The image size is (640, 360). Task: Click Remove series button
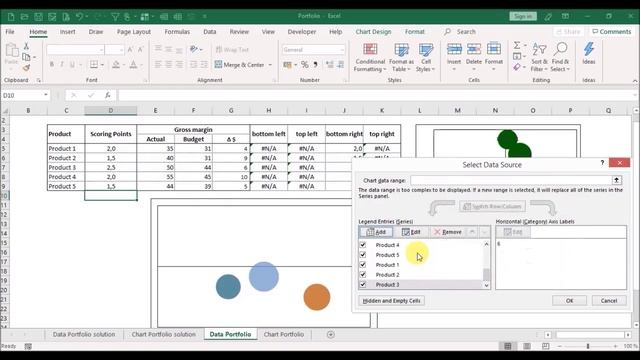[x=448, y=232]
